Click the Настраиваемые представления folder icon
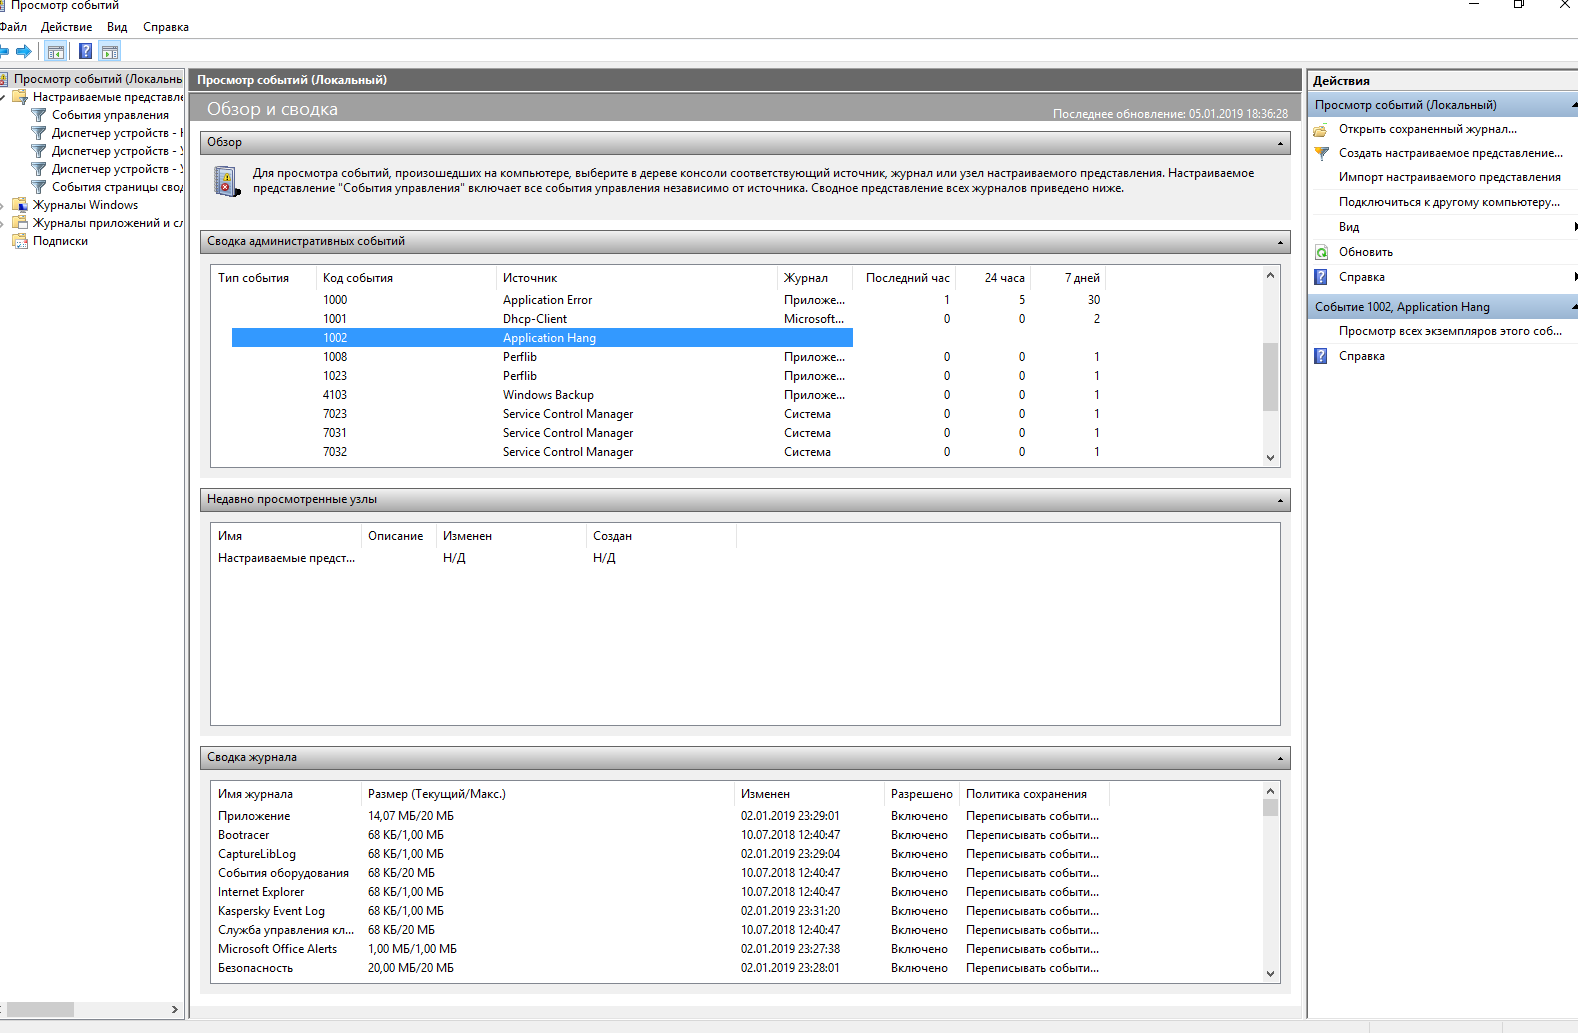The width and height of the screenshot is (1578, 1033). coord(20,97)
